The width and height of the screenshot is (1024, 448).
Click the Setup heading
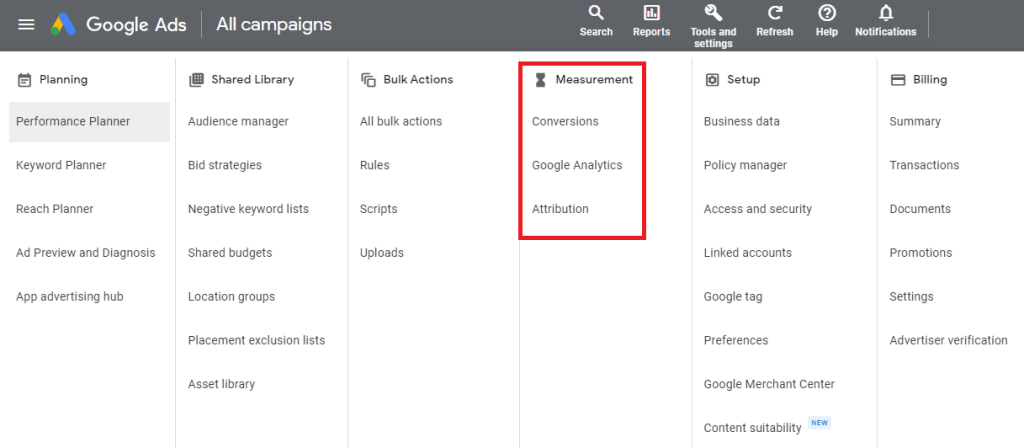click(744, 80)
